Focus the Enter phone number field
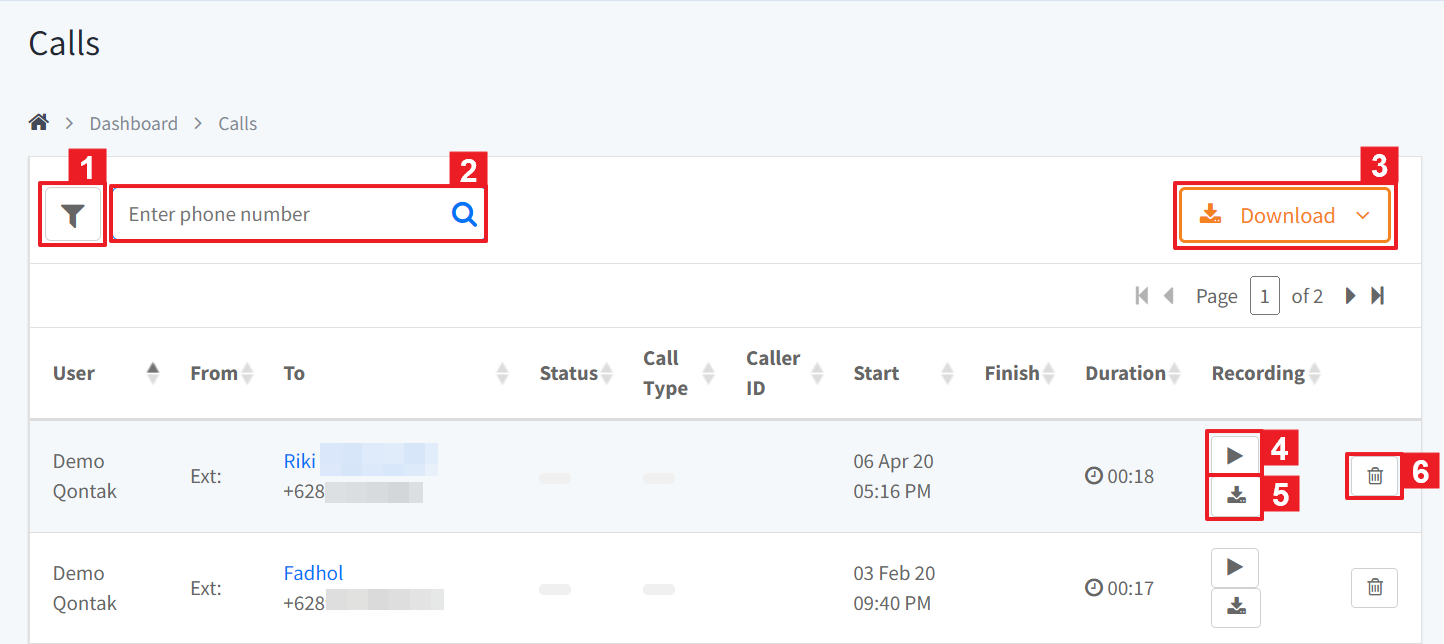Viewport: 1444px width, 644px height. [280, 214]
